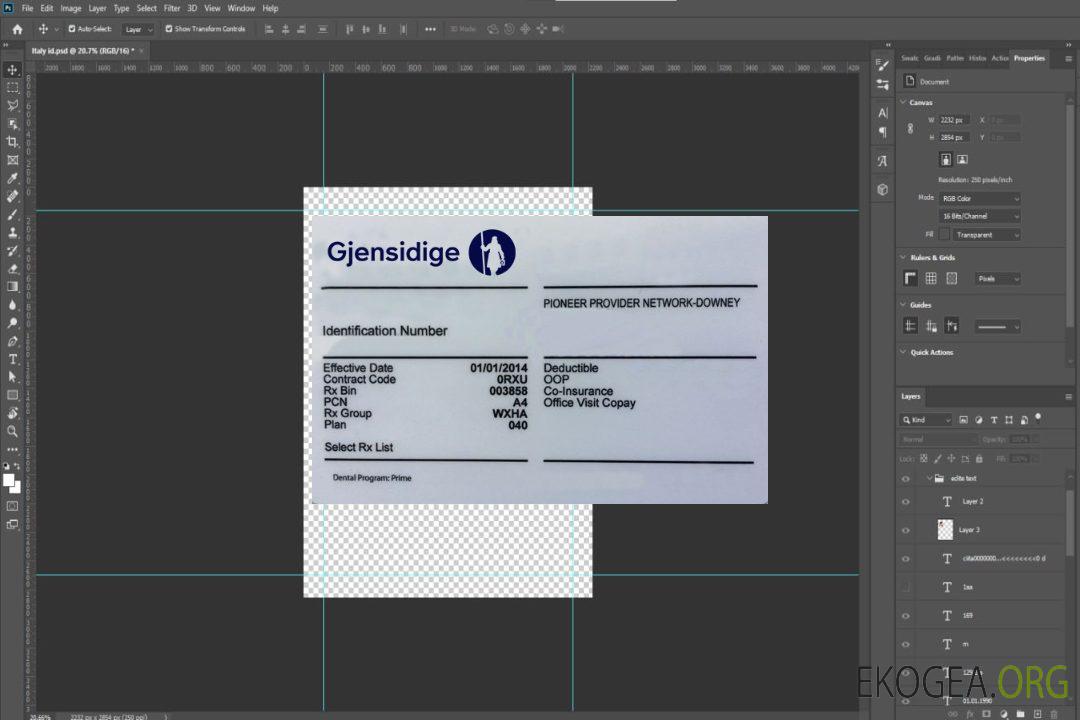Viewport: 1080px width, 720px height.
Task: Pick the Eyedropper tool
Action: pyautogui.click(x=12, y=178)
